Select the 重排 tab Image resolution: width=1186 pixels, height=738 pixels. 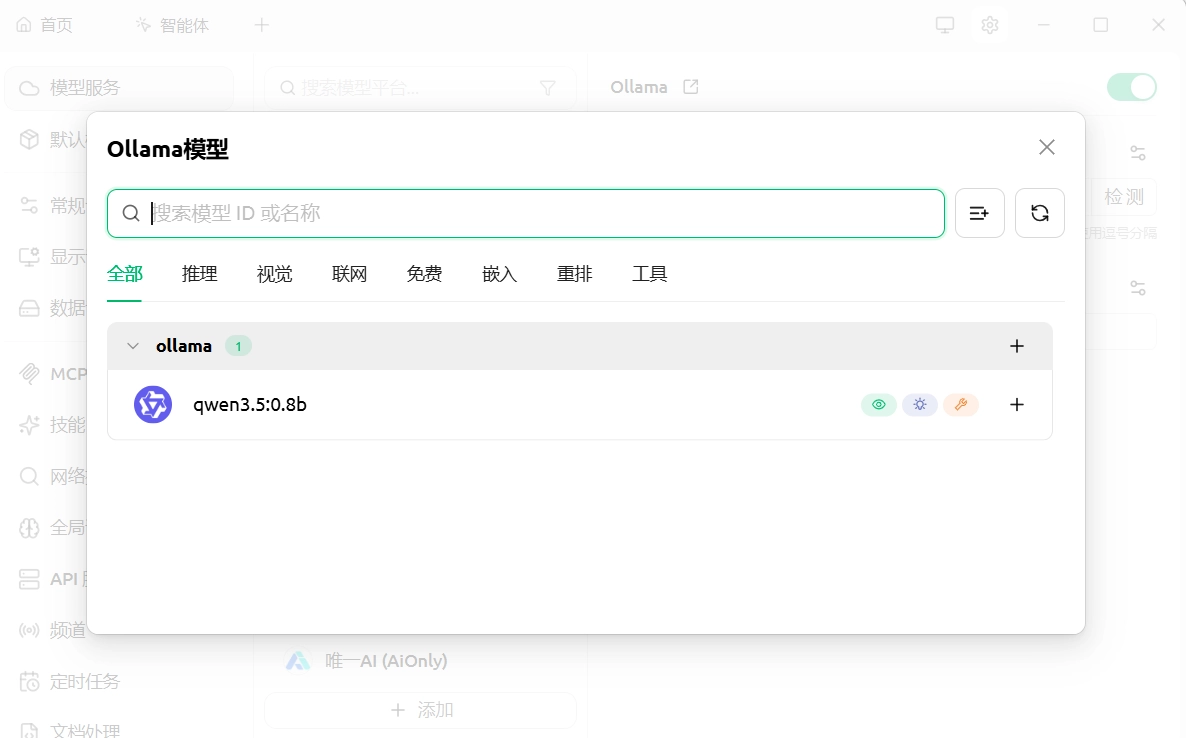(x=575, y=274)
